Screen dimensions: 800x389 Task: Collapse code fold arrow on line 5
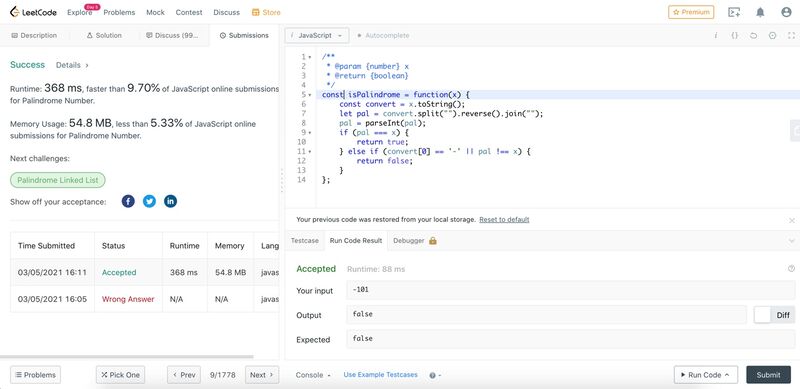pos(310,95)
